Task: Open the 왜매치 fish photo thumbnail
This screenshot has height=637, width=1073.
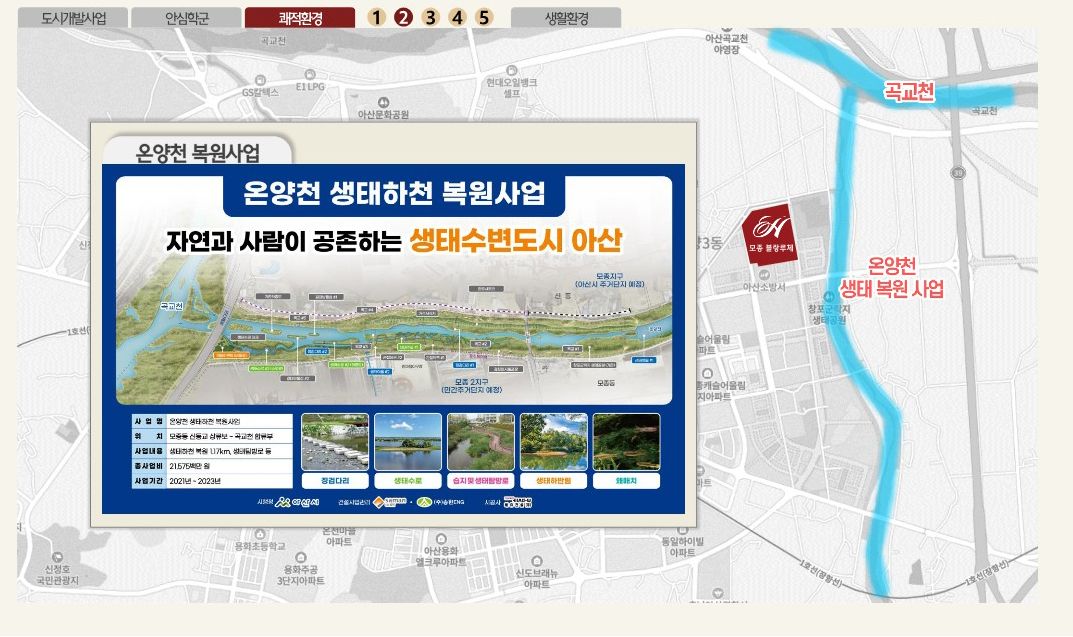Action: pyautogui.click(x=627, y=442)
